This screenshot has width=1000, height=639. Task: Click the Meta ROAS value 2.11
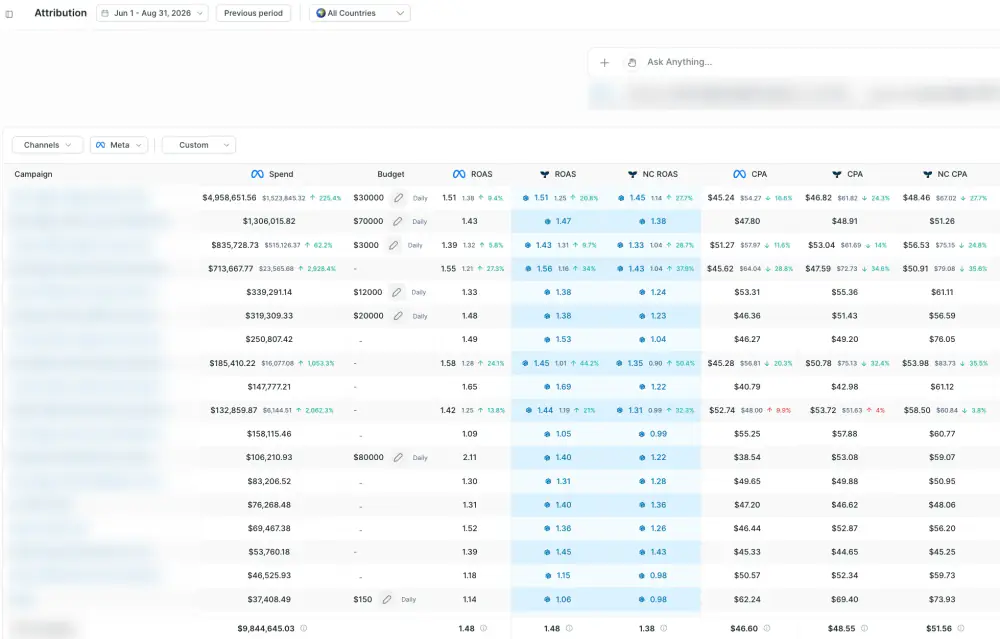pos(469,457)
